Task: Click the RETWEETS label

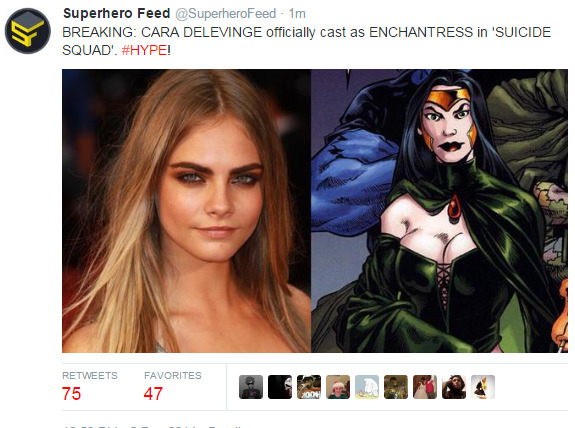Action: point(90,376)
